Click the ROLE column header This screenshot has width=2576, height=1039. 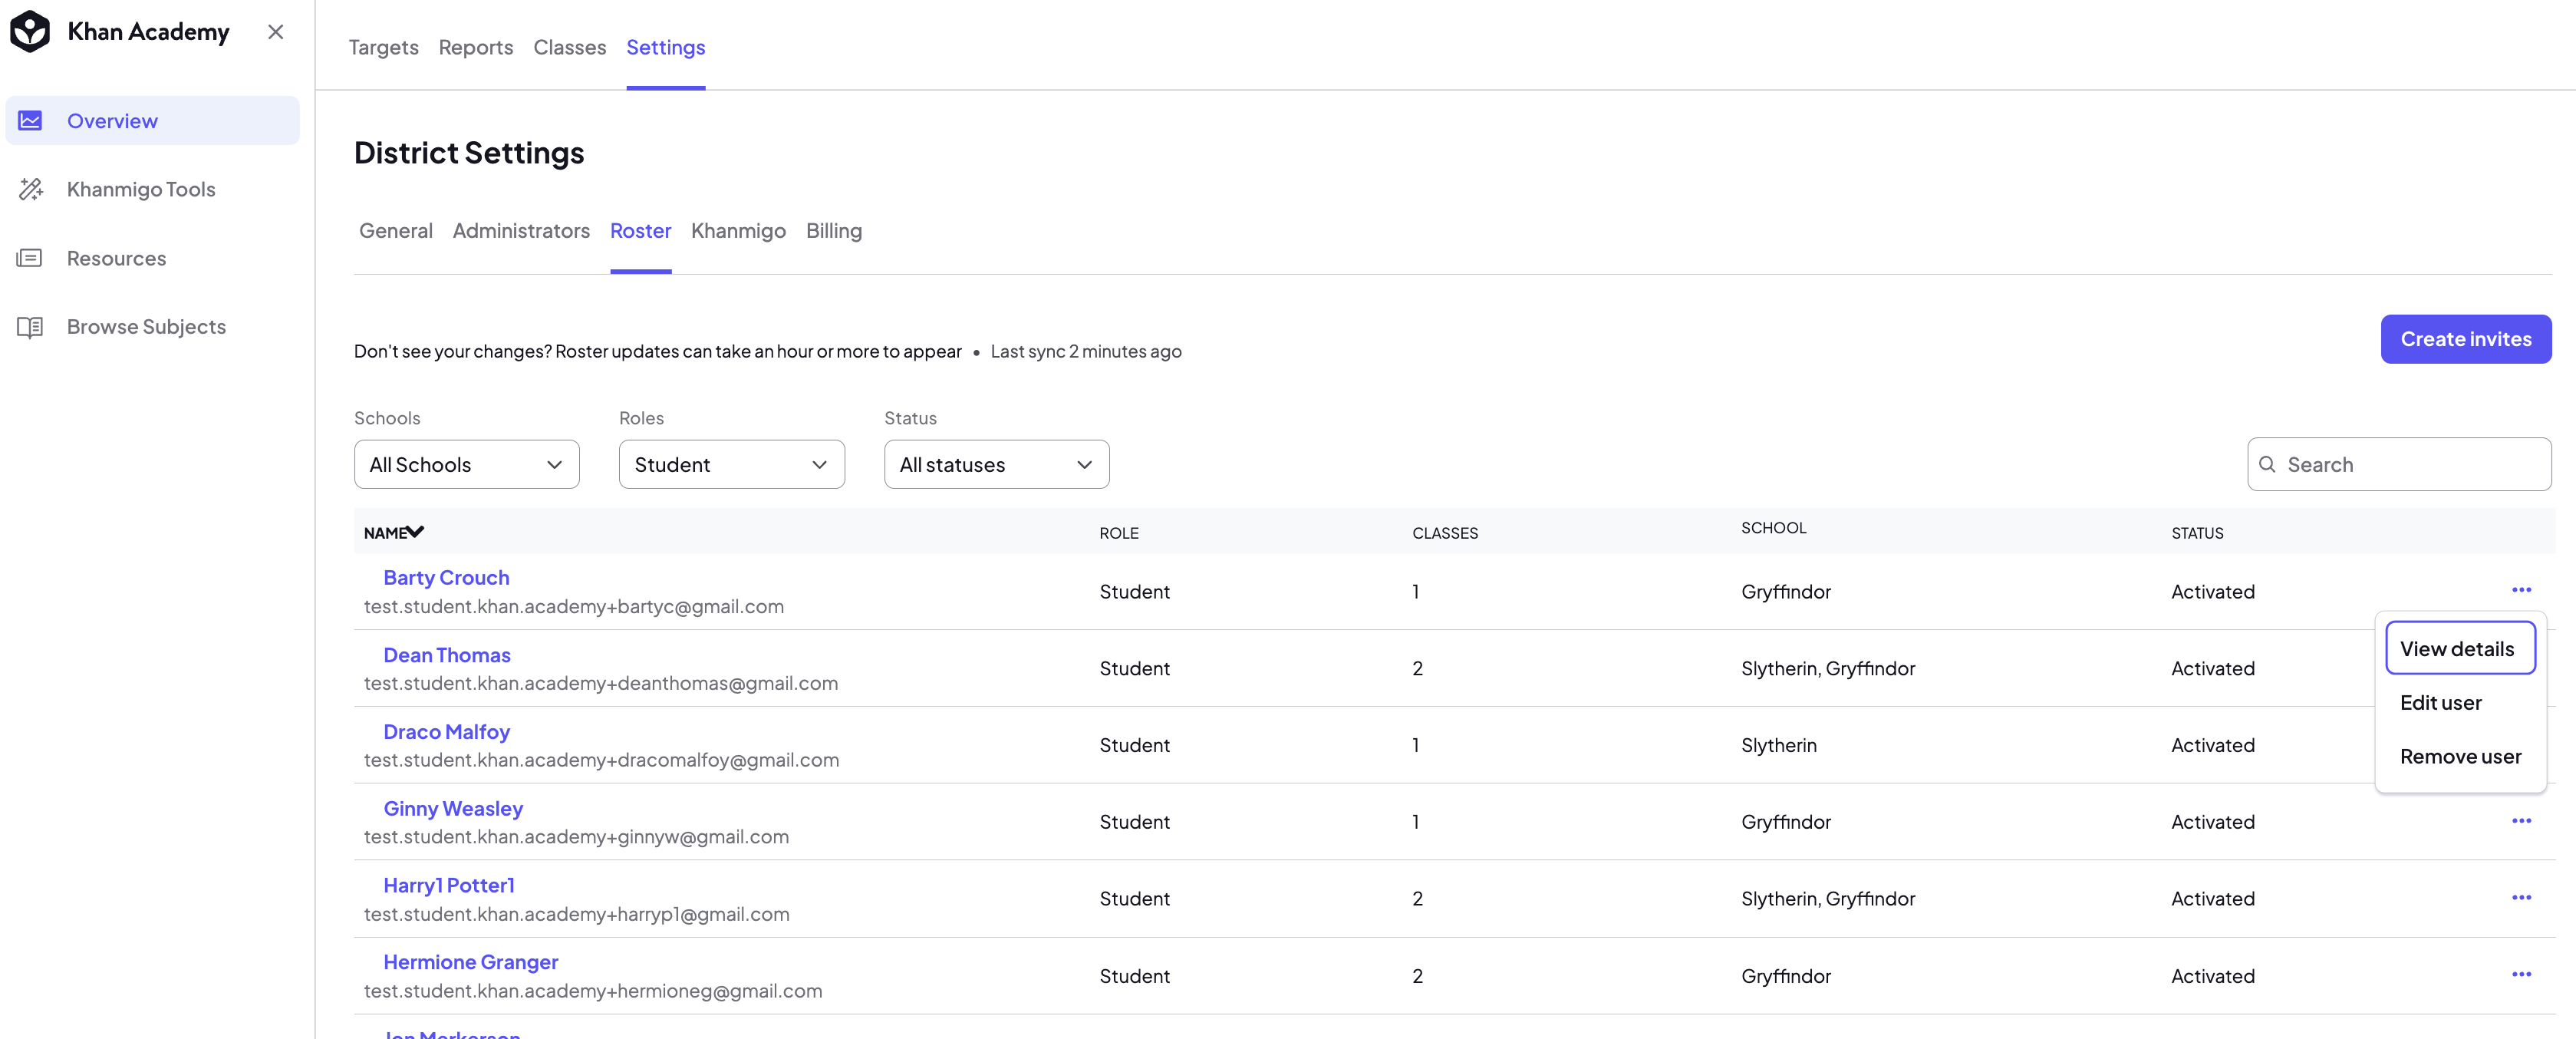pyautogui.click(x=1119, y=534)
